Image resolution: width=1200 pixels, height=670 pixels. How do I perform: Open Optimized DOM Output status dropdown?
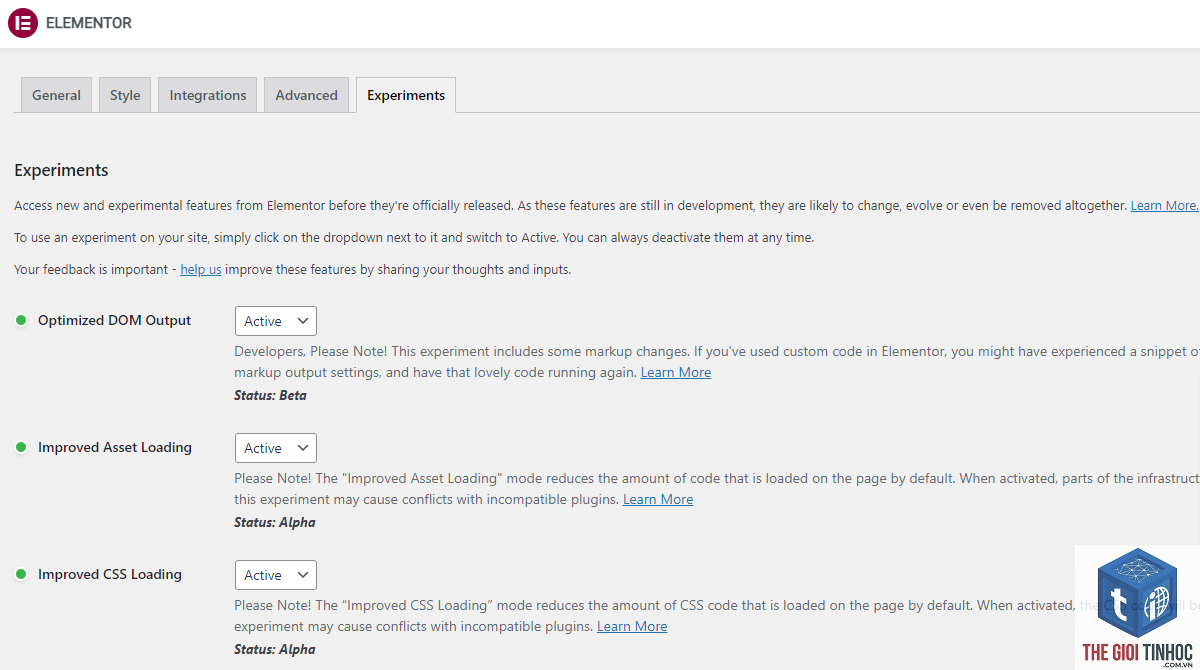click(276, 321)
